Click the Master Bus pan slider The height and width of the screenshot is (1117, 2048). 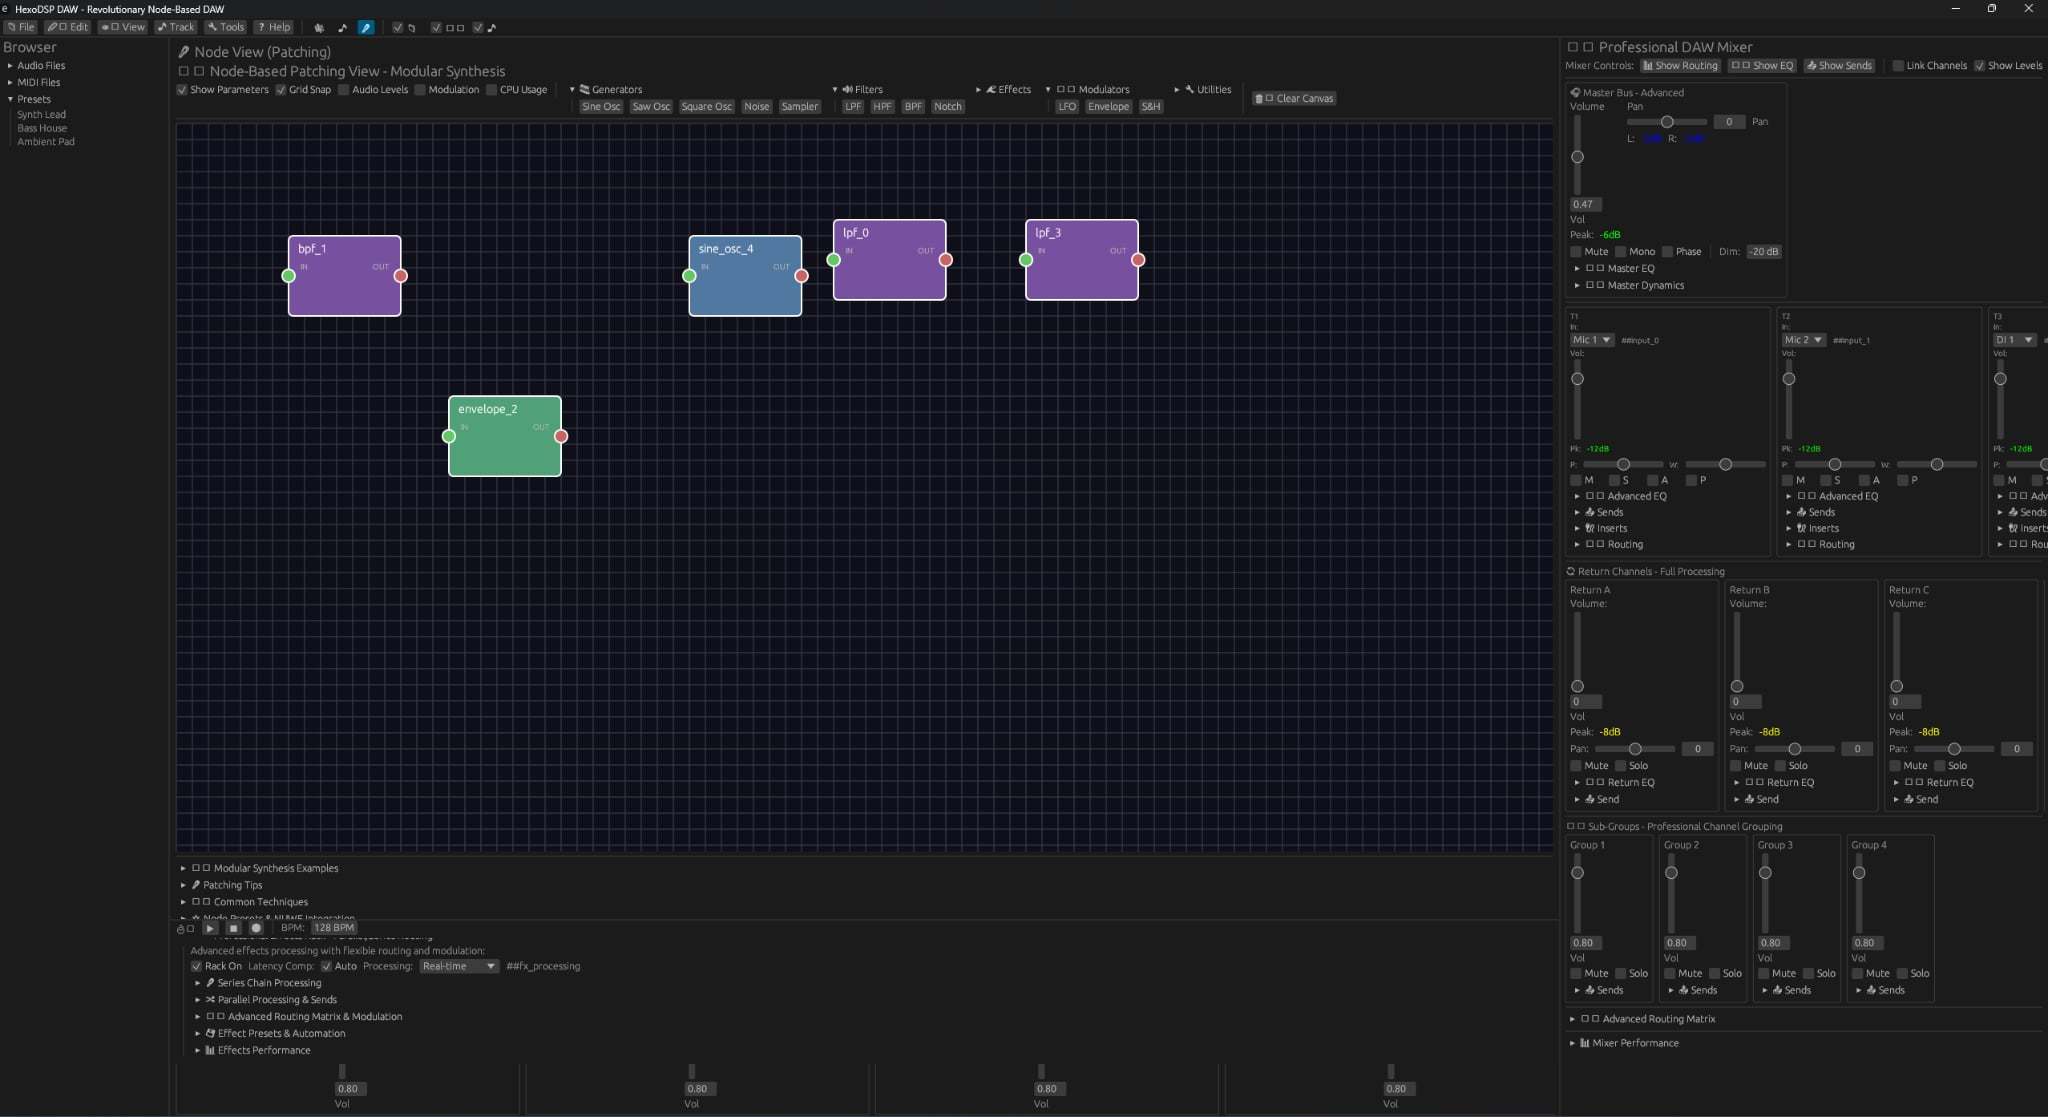click(1666, 121)
